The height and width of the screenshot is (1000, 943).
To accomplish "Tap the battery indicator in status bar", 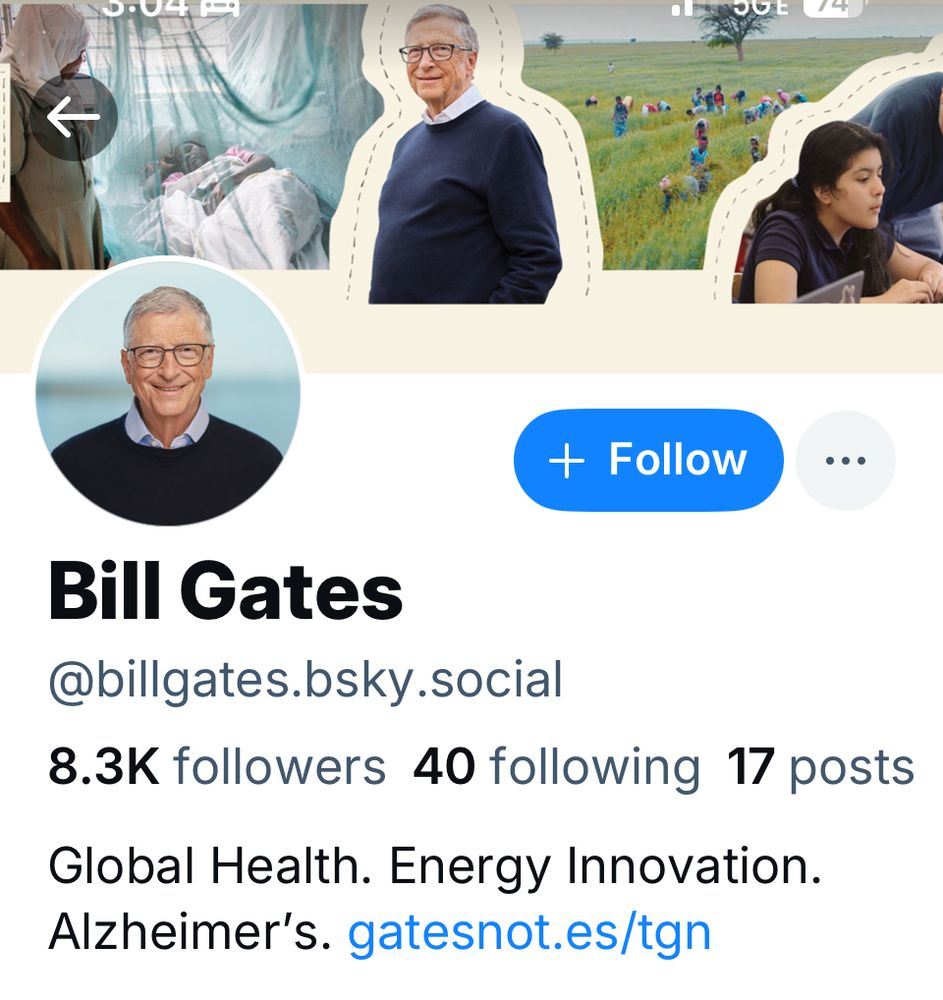I will coord(829,8).
